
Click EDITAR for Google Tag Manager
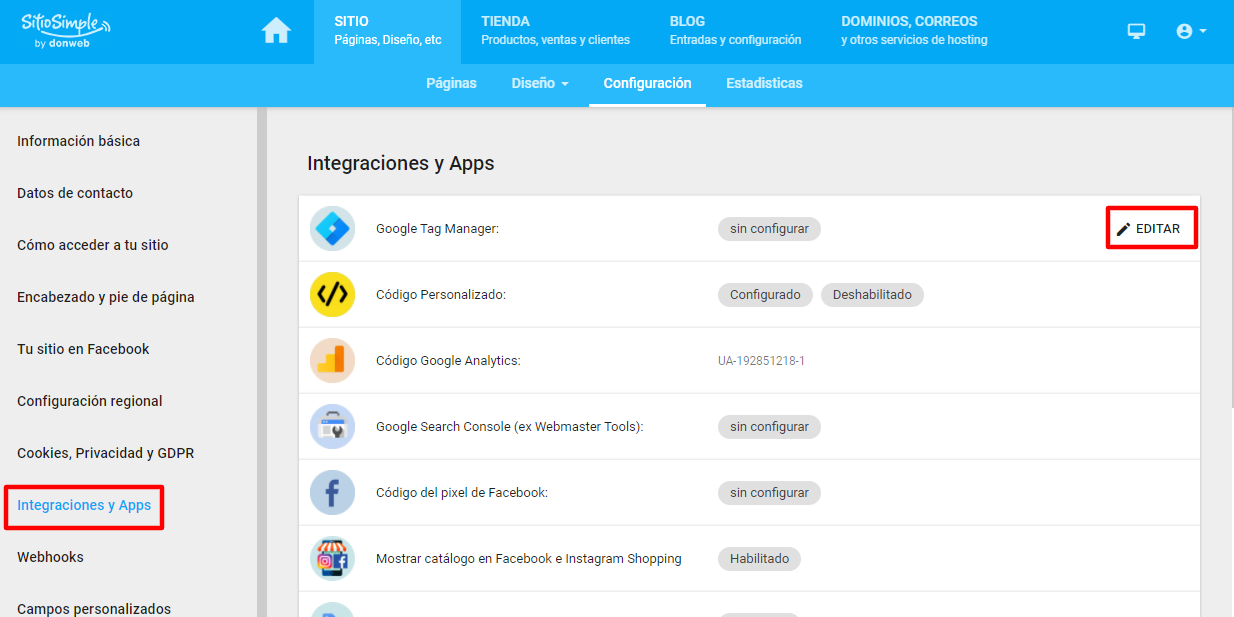(1151, 229)
